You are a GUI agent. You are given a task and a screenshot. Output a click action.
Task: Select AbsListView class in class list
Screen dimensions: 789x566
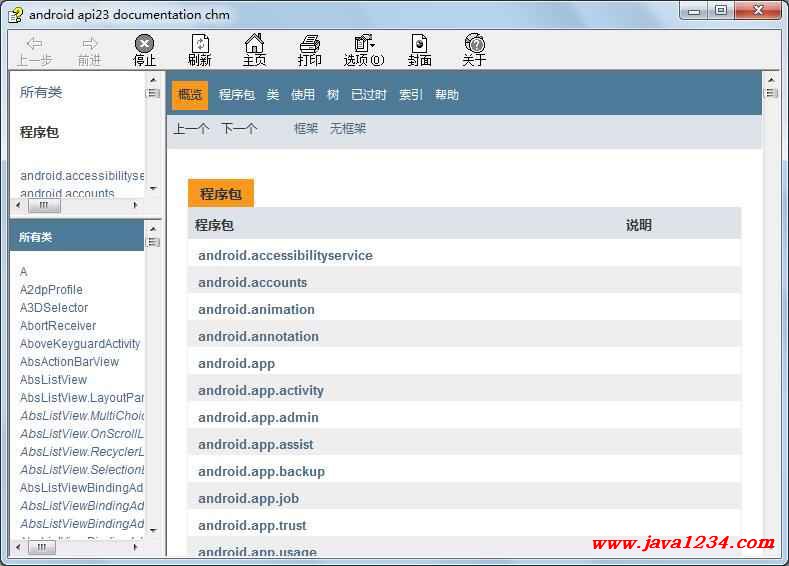tap(53, 380)
